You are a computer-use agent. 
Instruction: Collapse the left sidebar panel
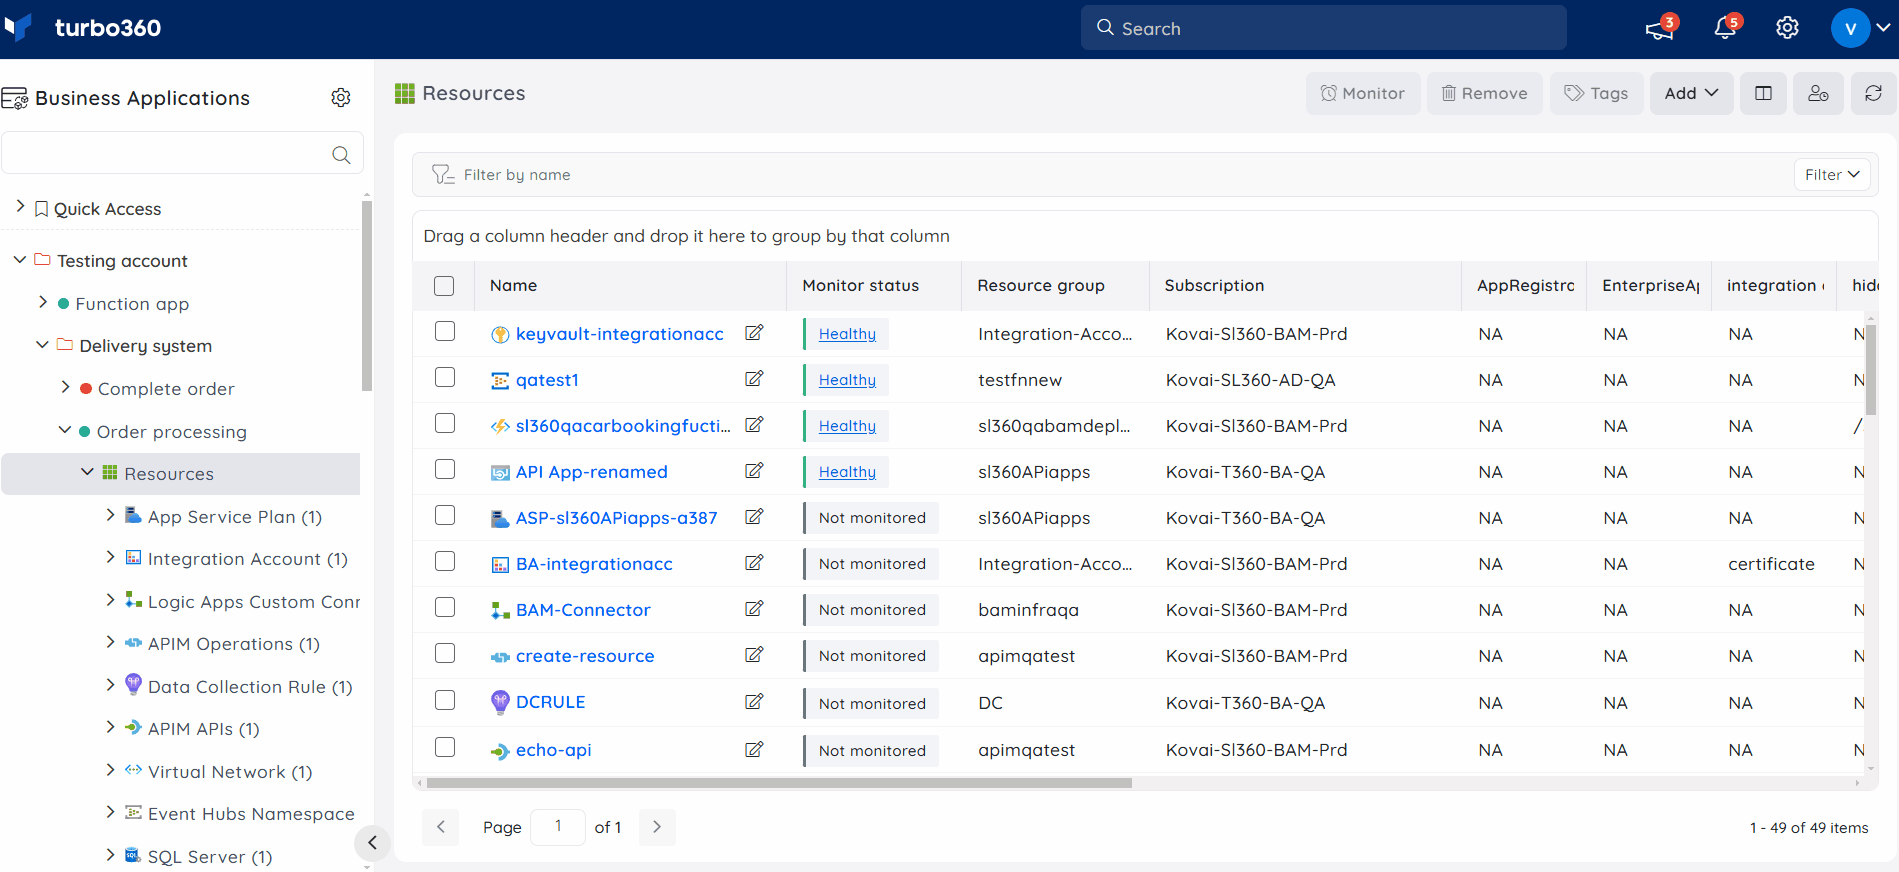tap(372, 843)
